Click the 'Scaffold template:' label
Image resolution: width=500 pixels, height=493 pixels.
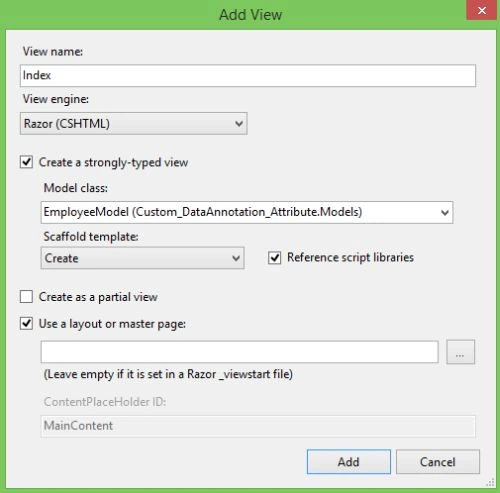[91, 237]
